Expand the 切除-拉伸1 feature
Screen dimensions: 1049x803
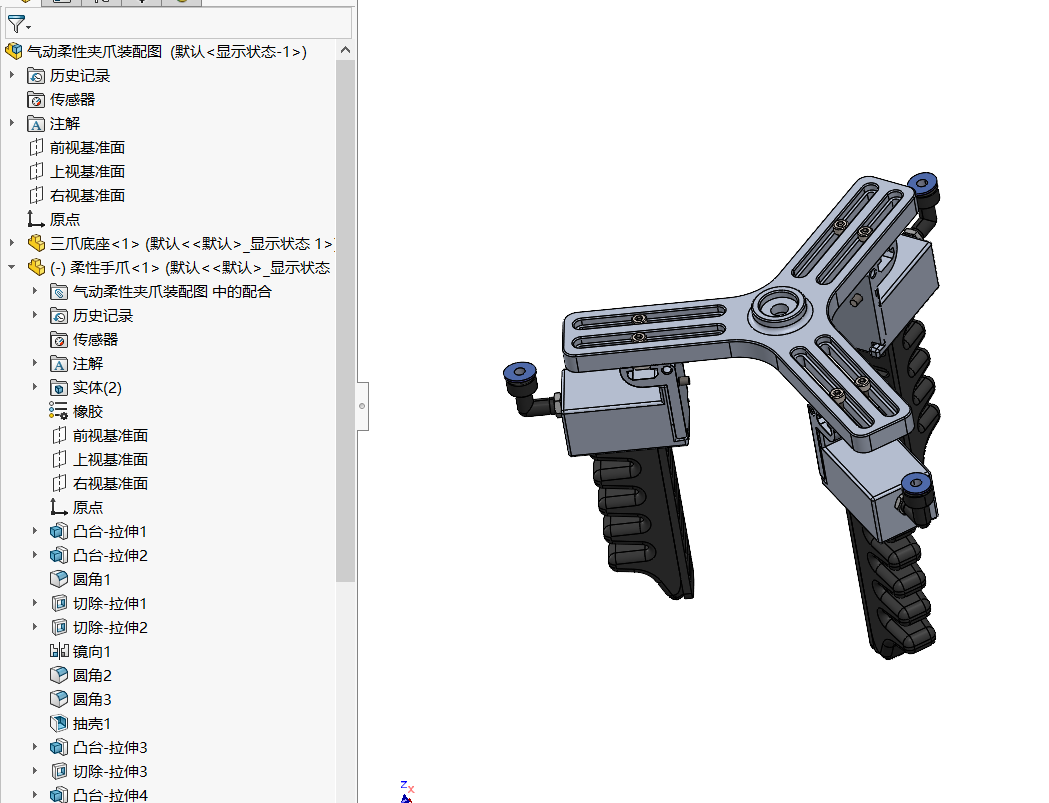click(x=35, y=603)
